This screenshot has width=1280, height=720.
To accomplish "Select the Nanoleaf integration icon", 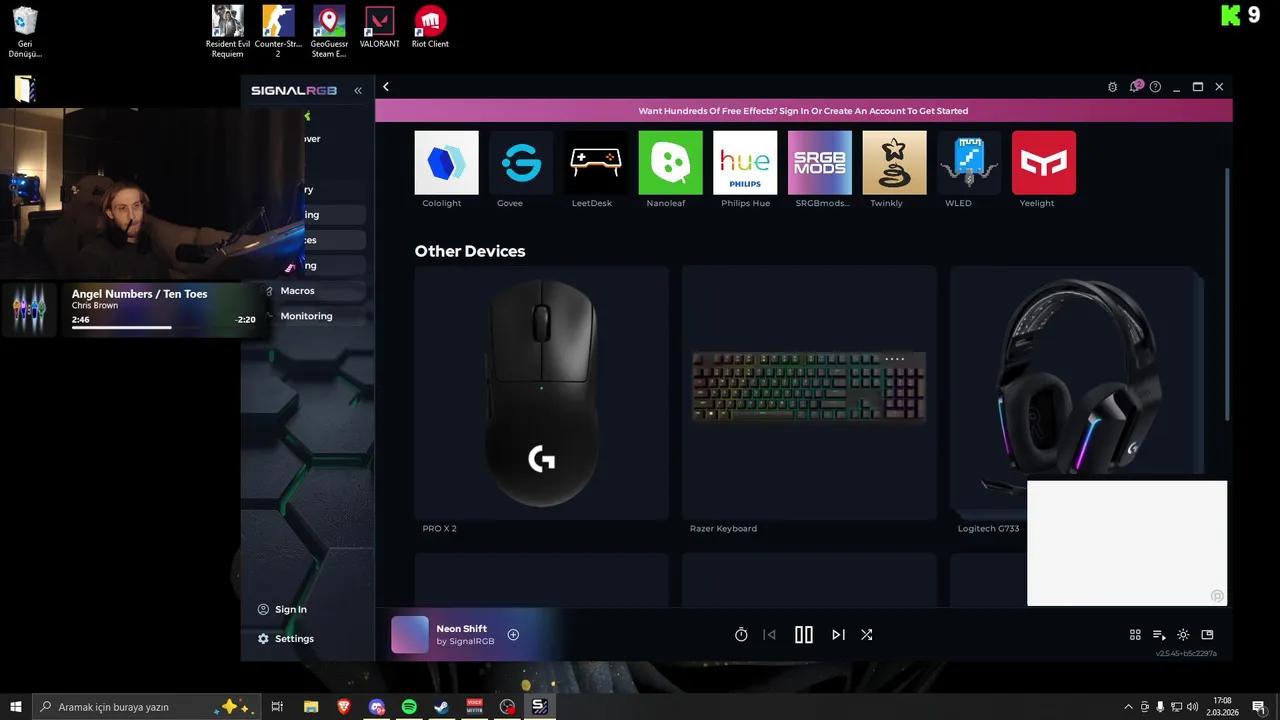I will tap(669, 162).
